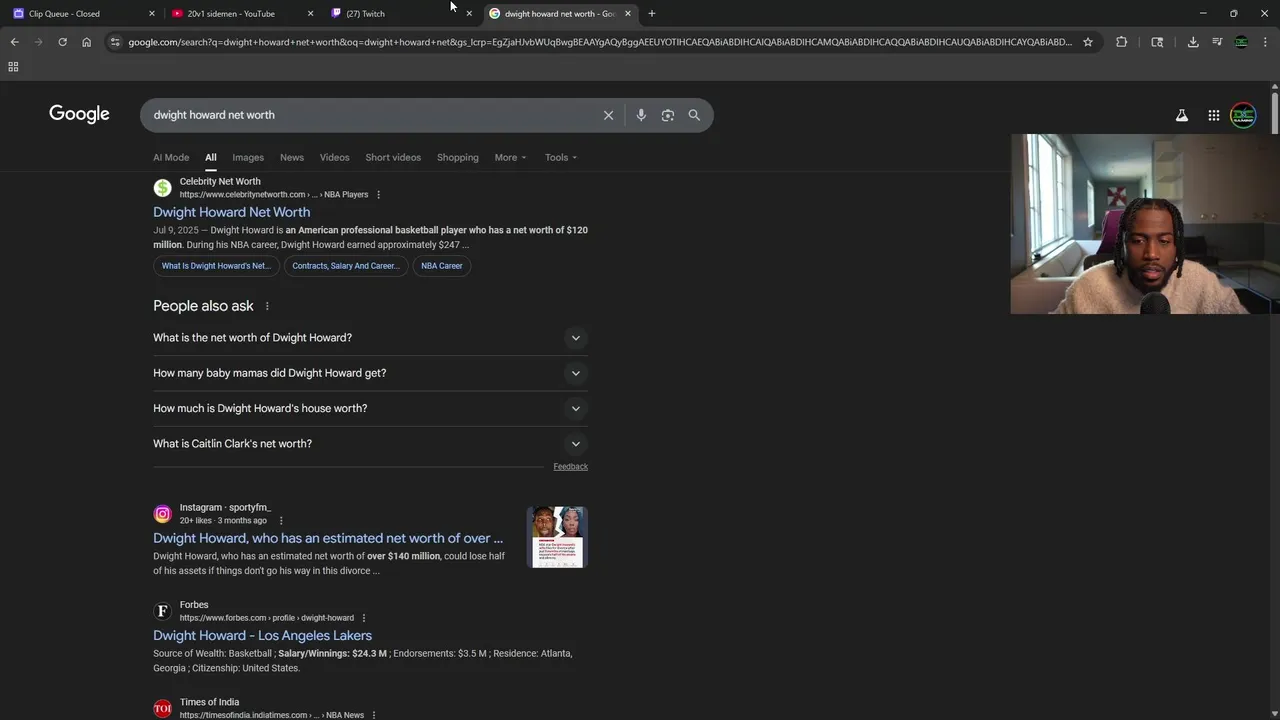1280x720 pixels.
Task: Open the Tools dropdown
Action: (x=561, y=157)
